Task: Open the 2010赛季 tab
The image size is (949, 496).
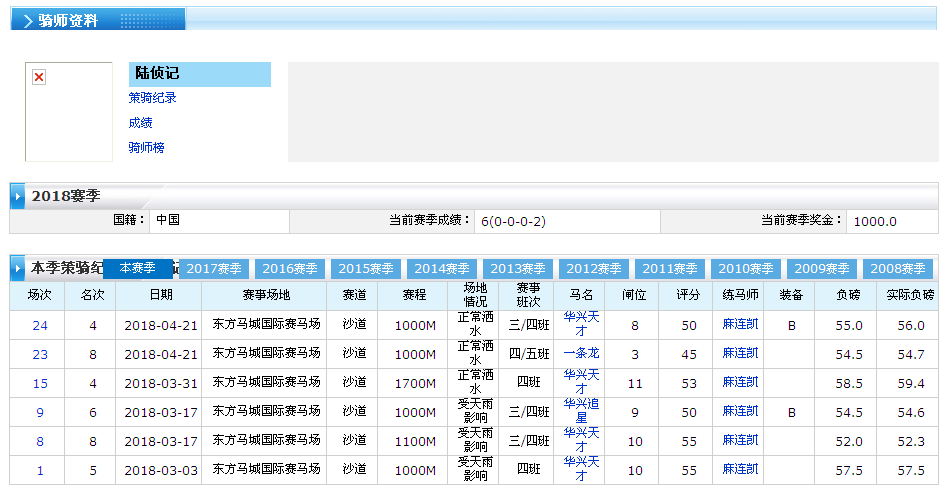Action: 748,269
